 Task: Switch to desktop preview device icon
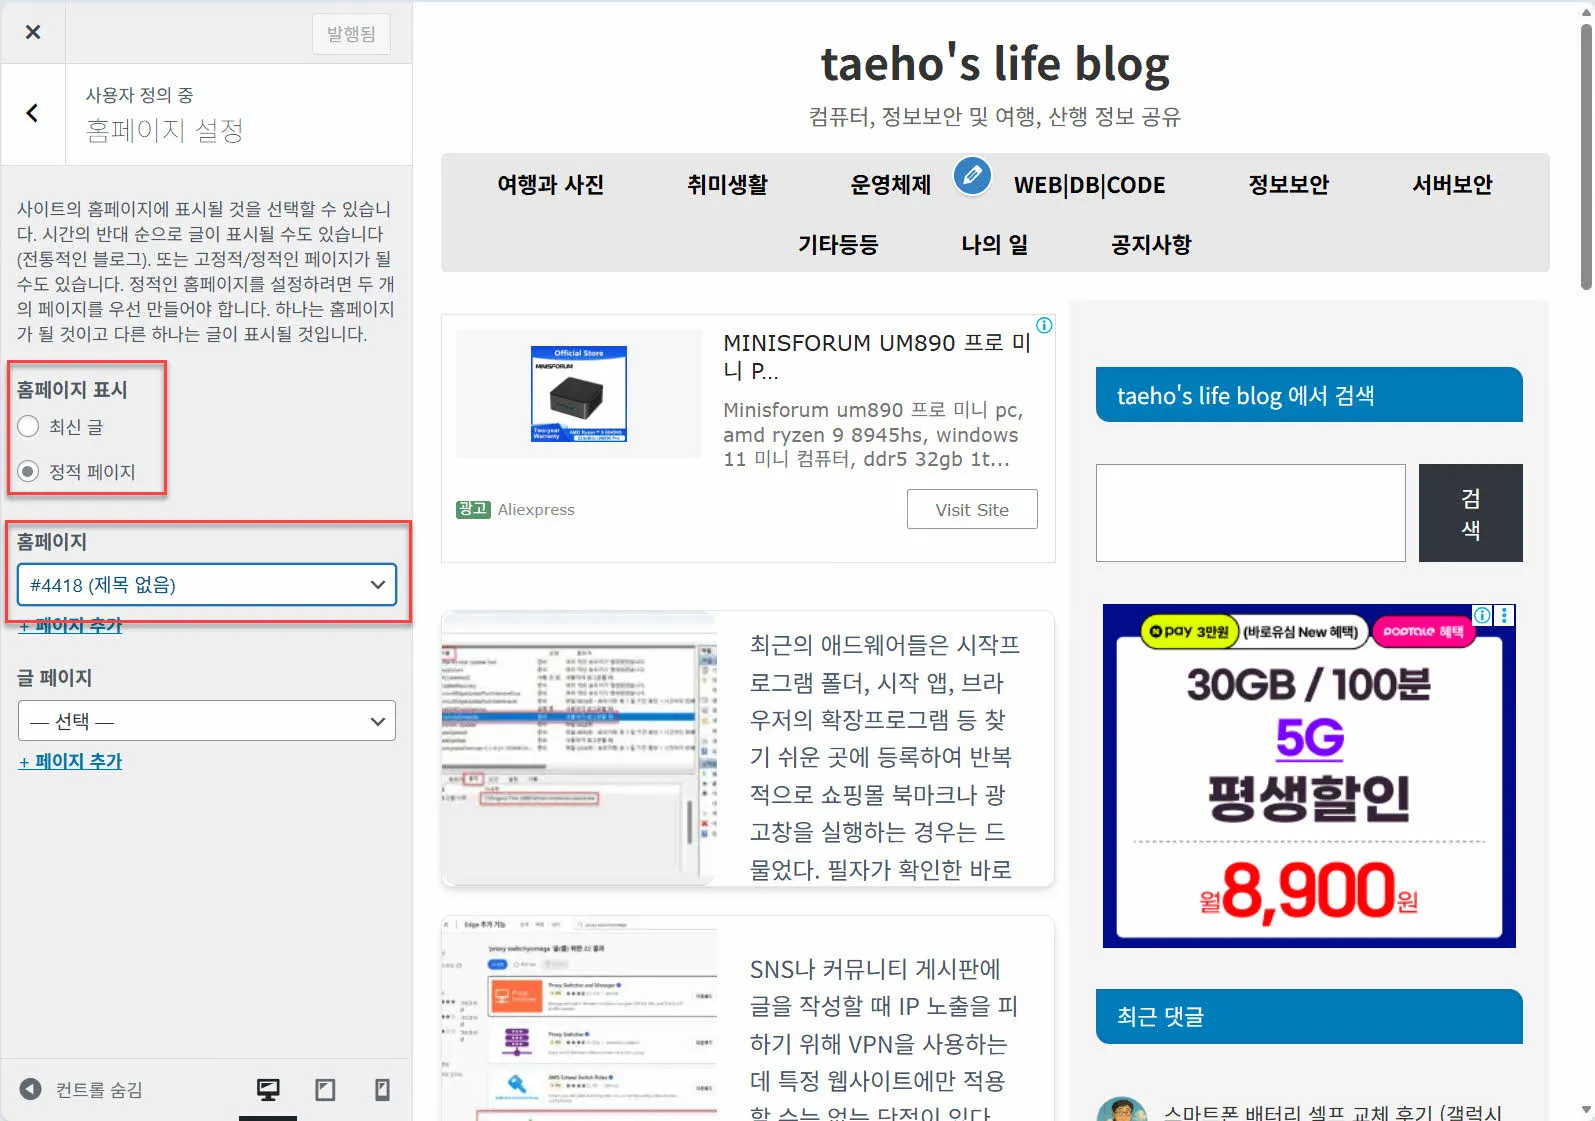coord(268,1090)
